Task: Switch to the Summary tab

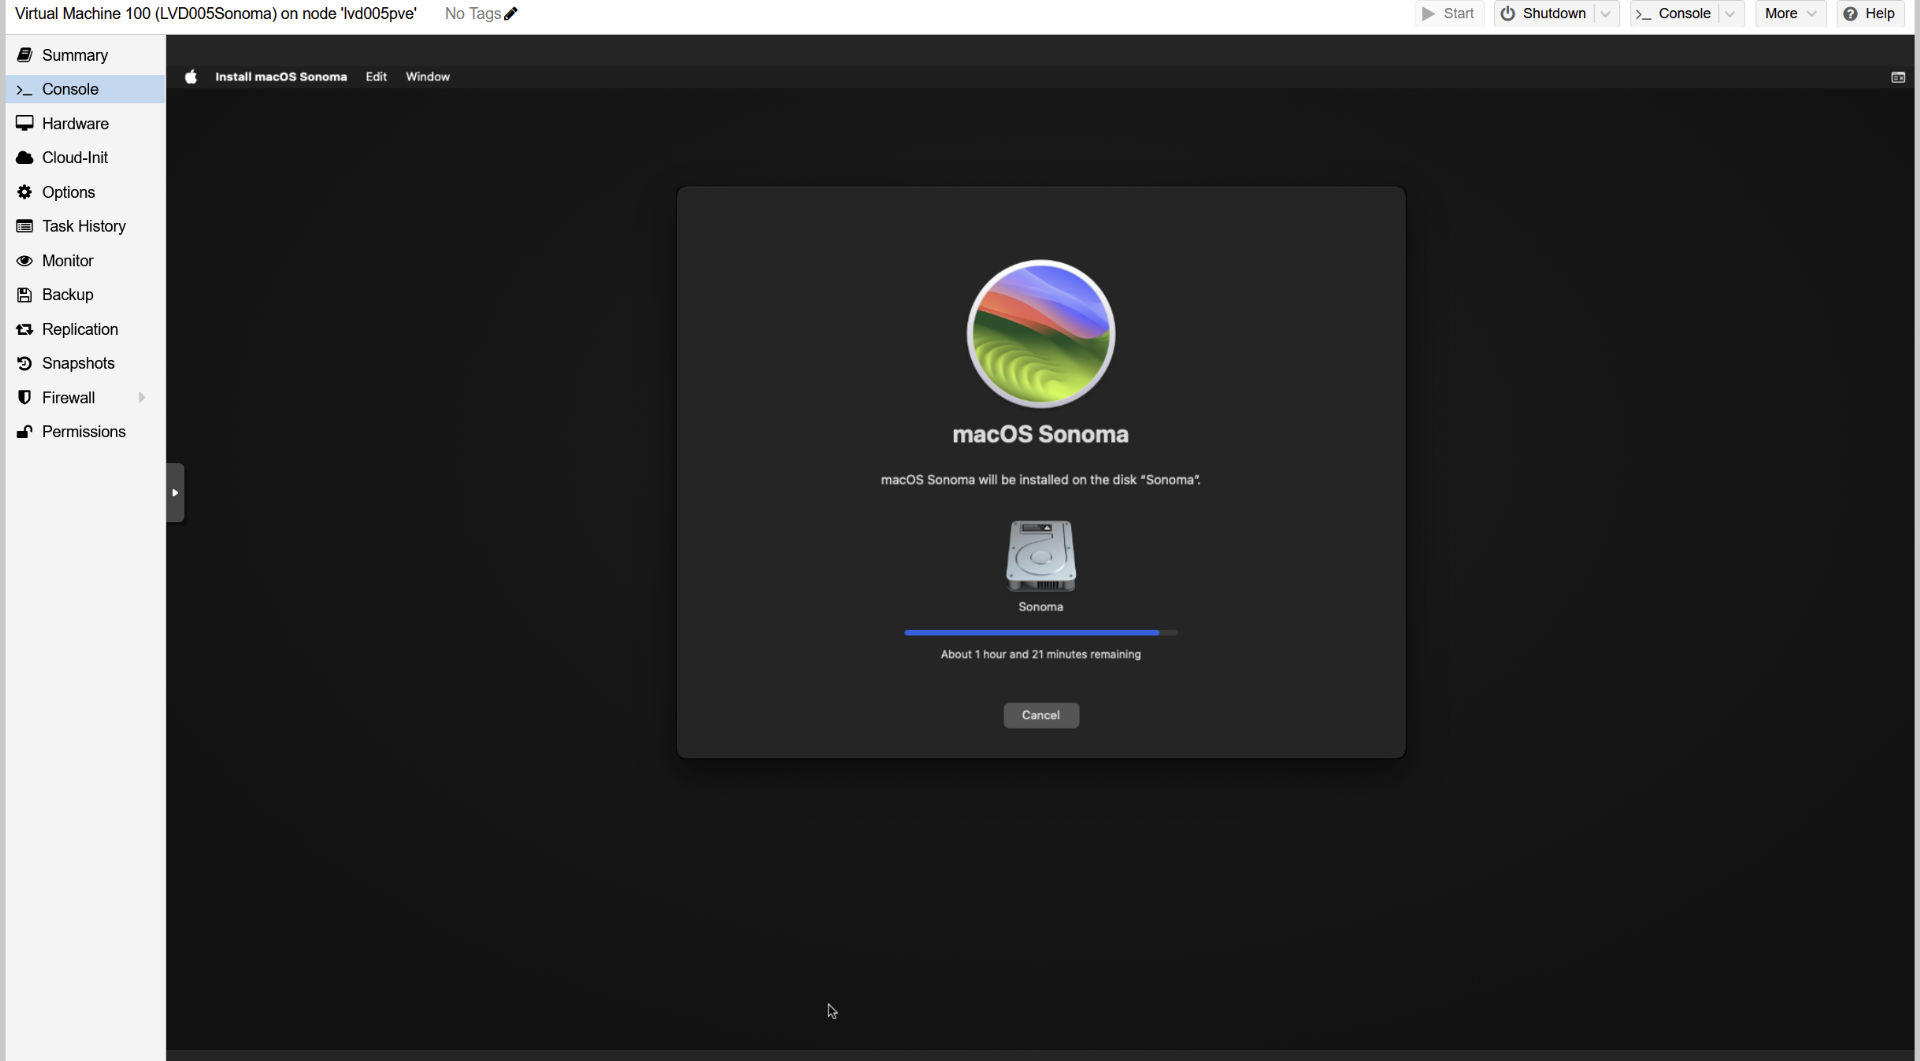Action: [x=85, y=55]
